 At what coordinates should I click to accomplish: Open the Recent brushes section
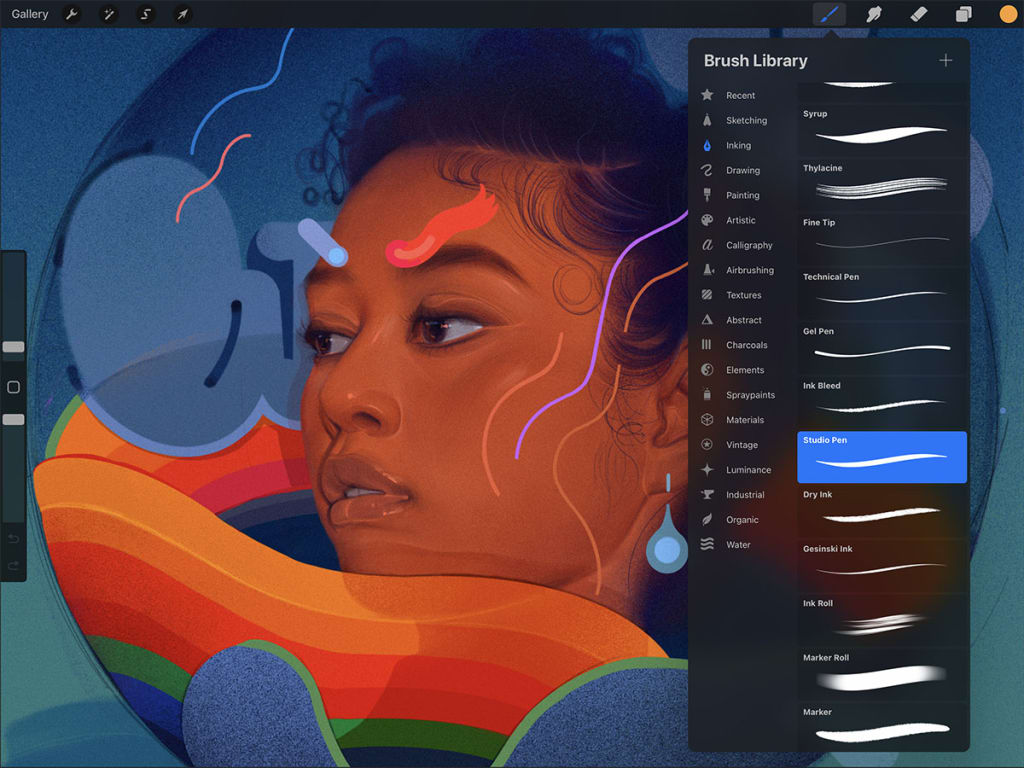(x=741, y=95)
